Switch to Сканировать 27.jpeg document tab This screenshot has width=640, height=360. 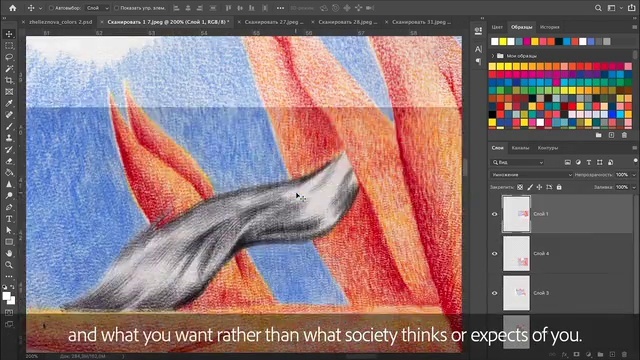tap(274, 22)
